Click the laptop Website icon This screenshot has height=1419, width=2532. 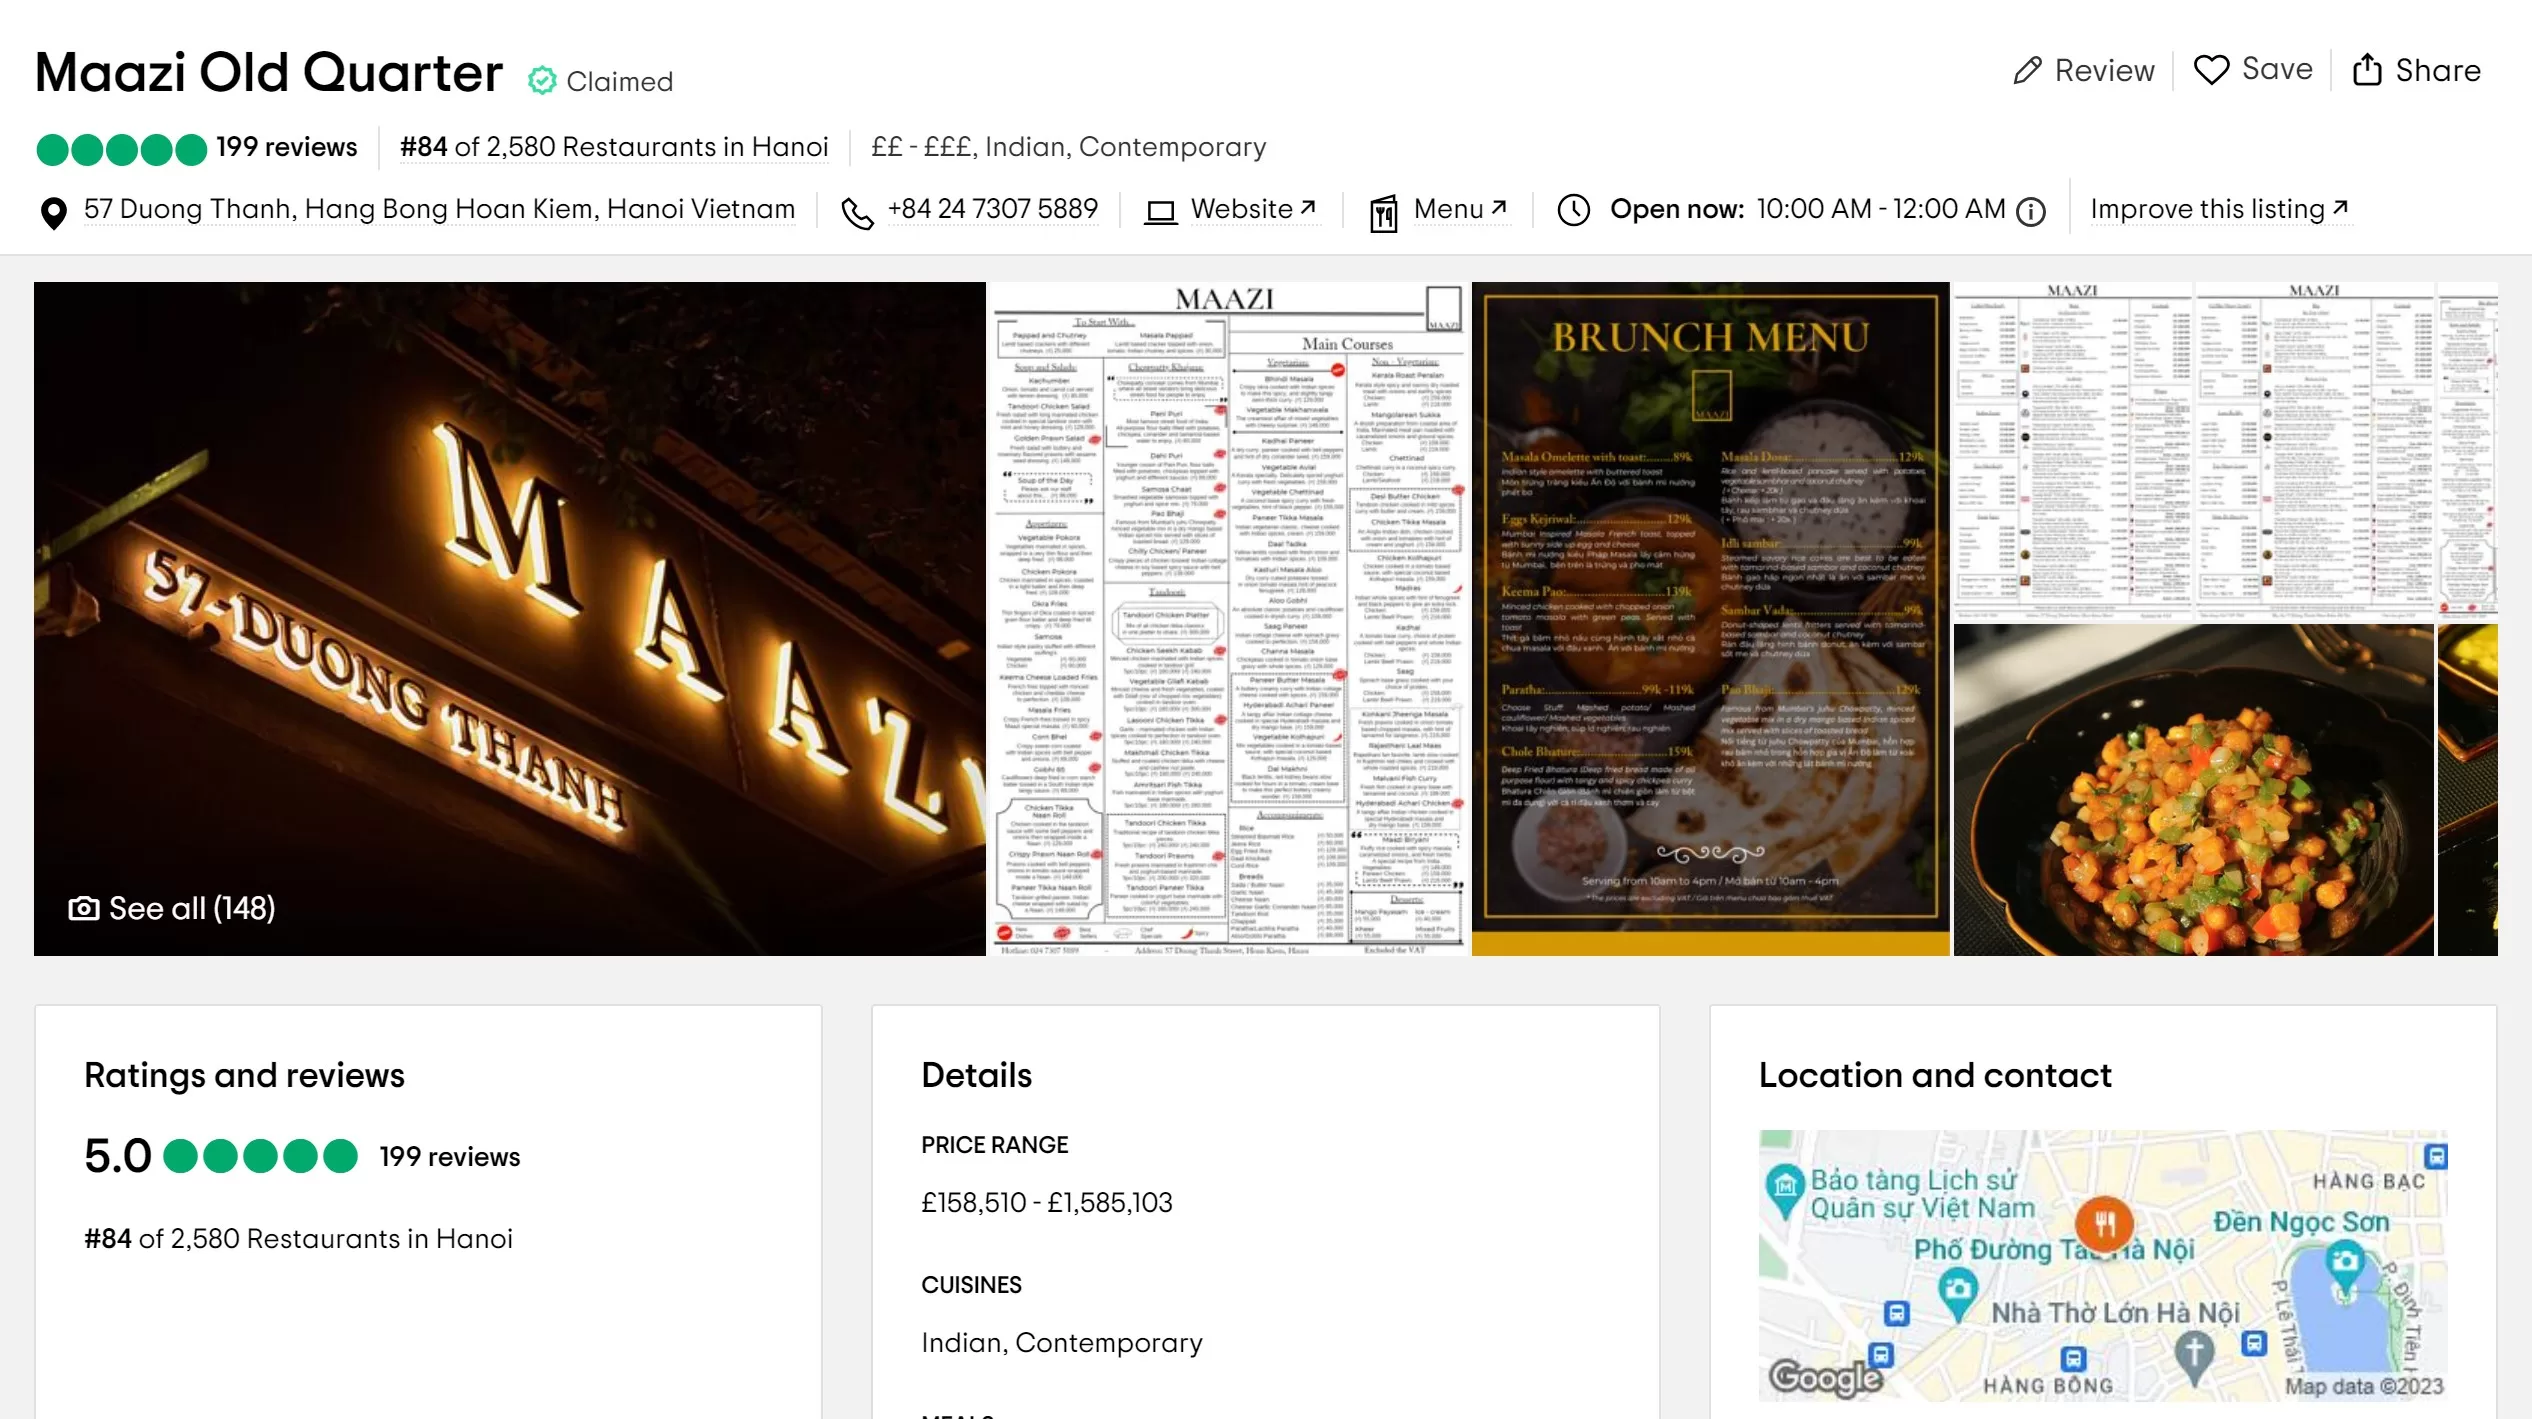(x=1160, y=212)
